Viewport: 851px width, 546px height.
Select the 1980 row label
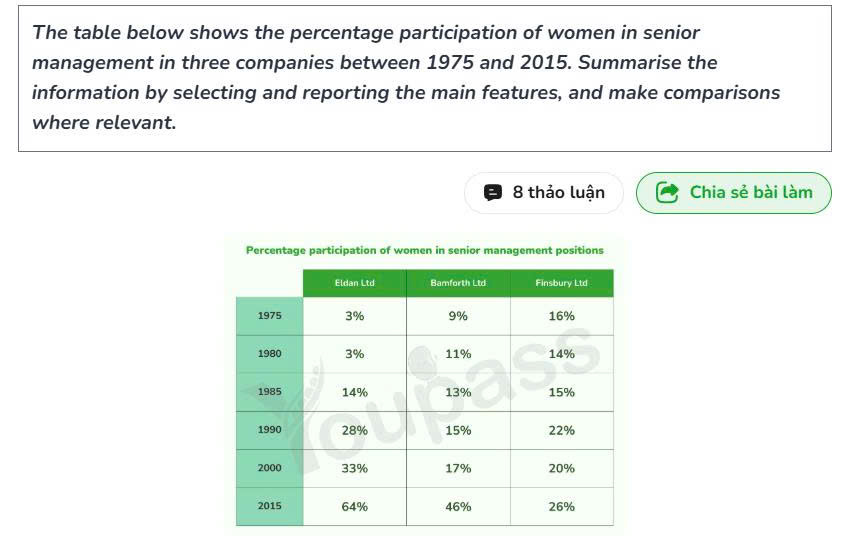270,354
